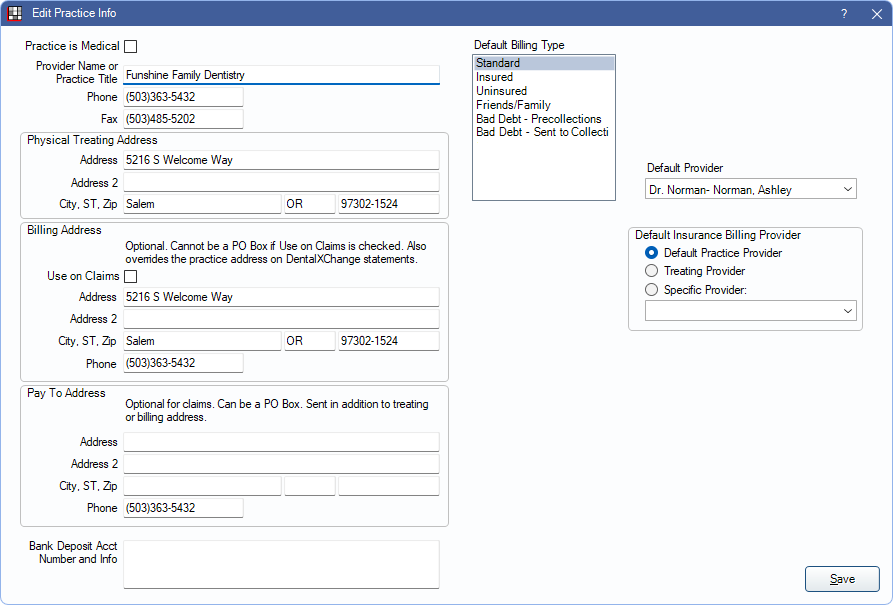
Task: Select Insured in Default Billing Type list
Action: tap(495, 77)
